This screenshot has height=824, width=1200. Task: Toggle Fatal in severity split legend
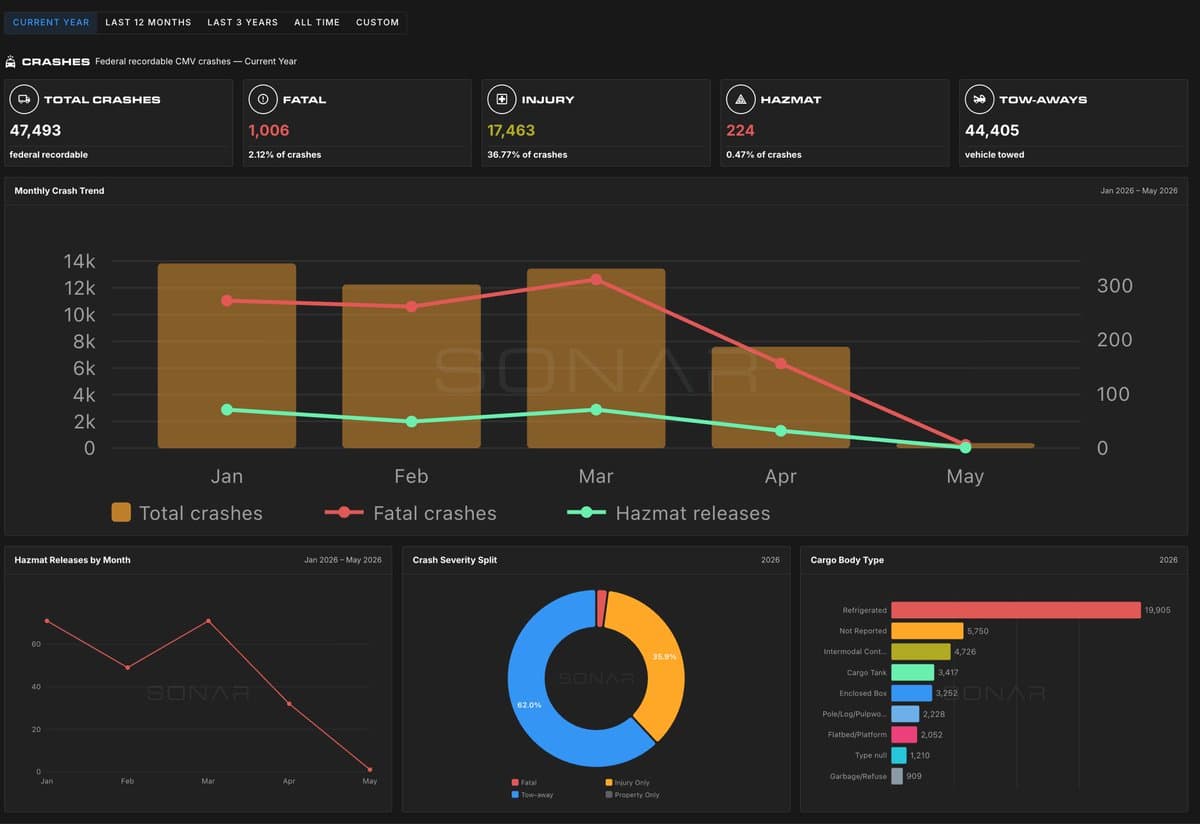524,783
